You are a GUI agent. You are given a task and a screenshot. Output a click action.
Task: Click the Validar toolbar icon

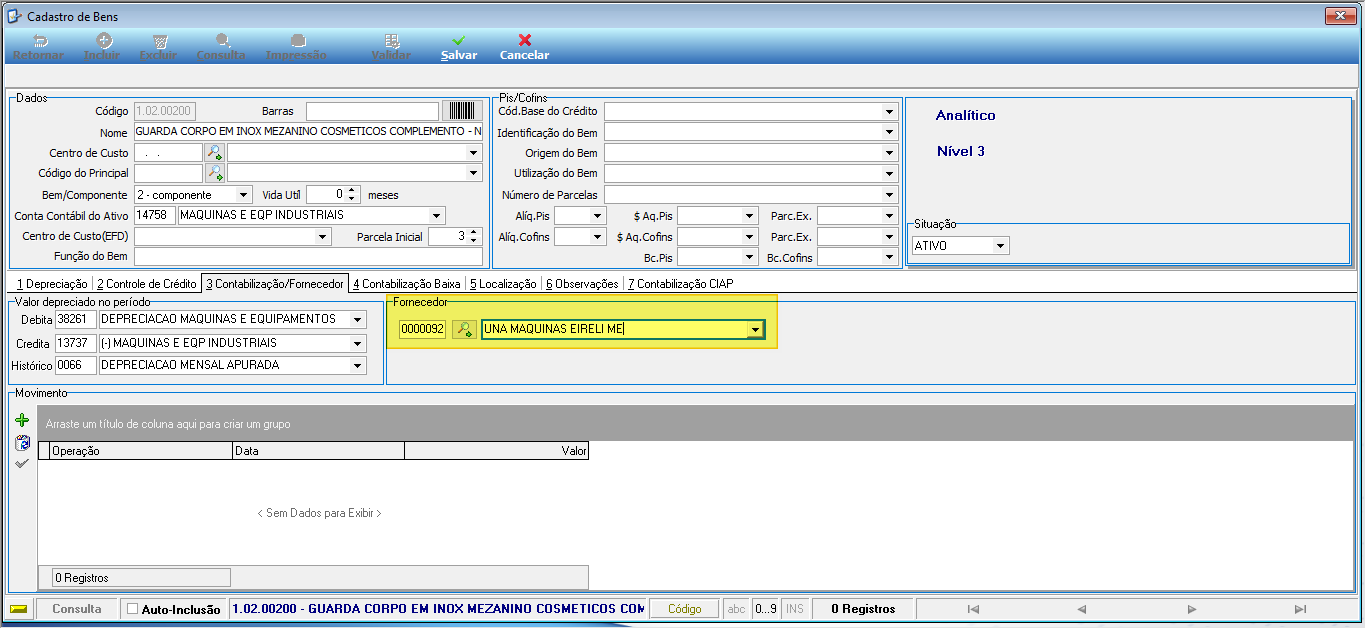(x=392, y=41)
